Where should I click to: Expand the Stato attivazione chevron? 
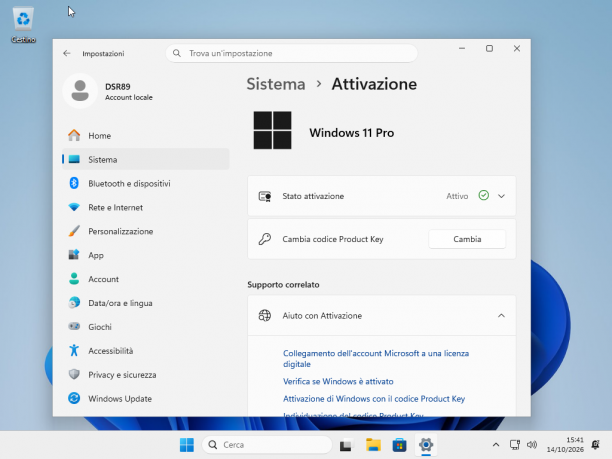501,196
